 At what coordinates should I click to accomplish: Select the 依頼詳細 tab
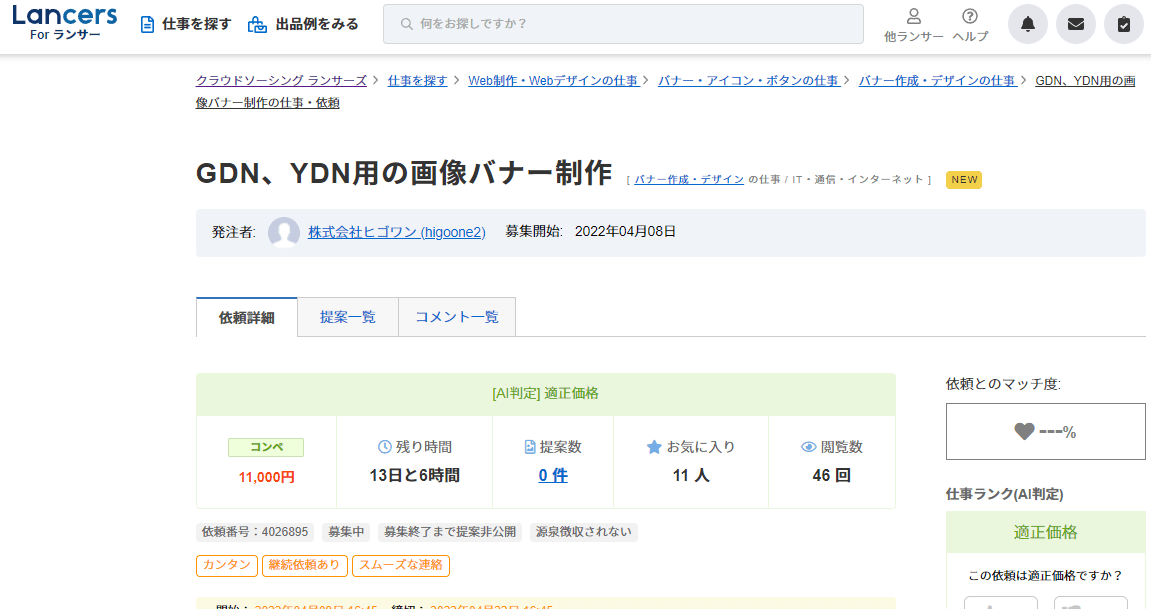[246, 318]
